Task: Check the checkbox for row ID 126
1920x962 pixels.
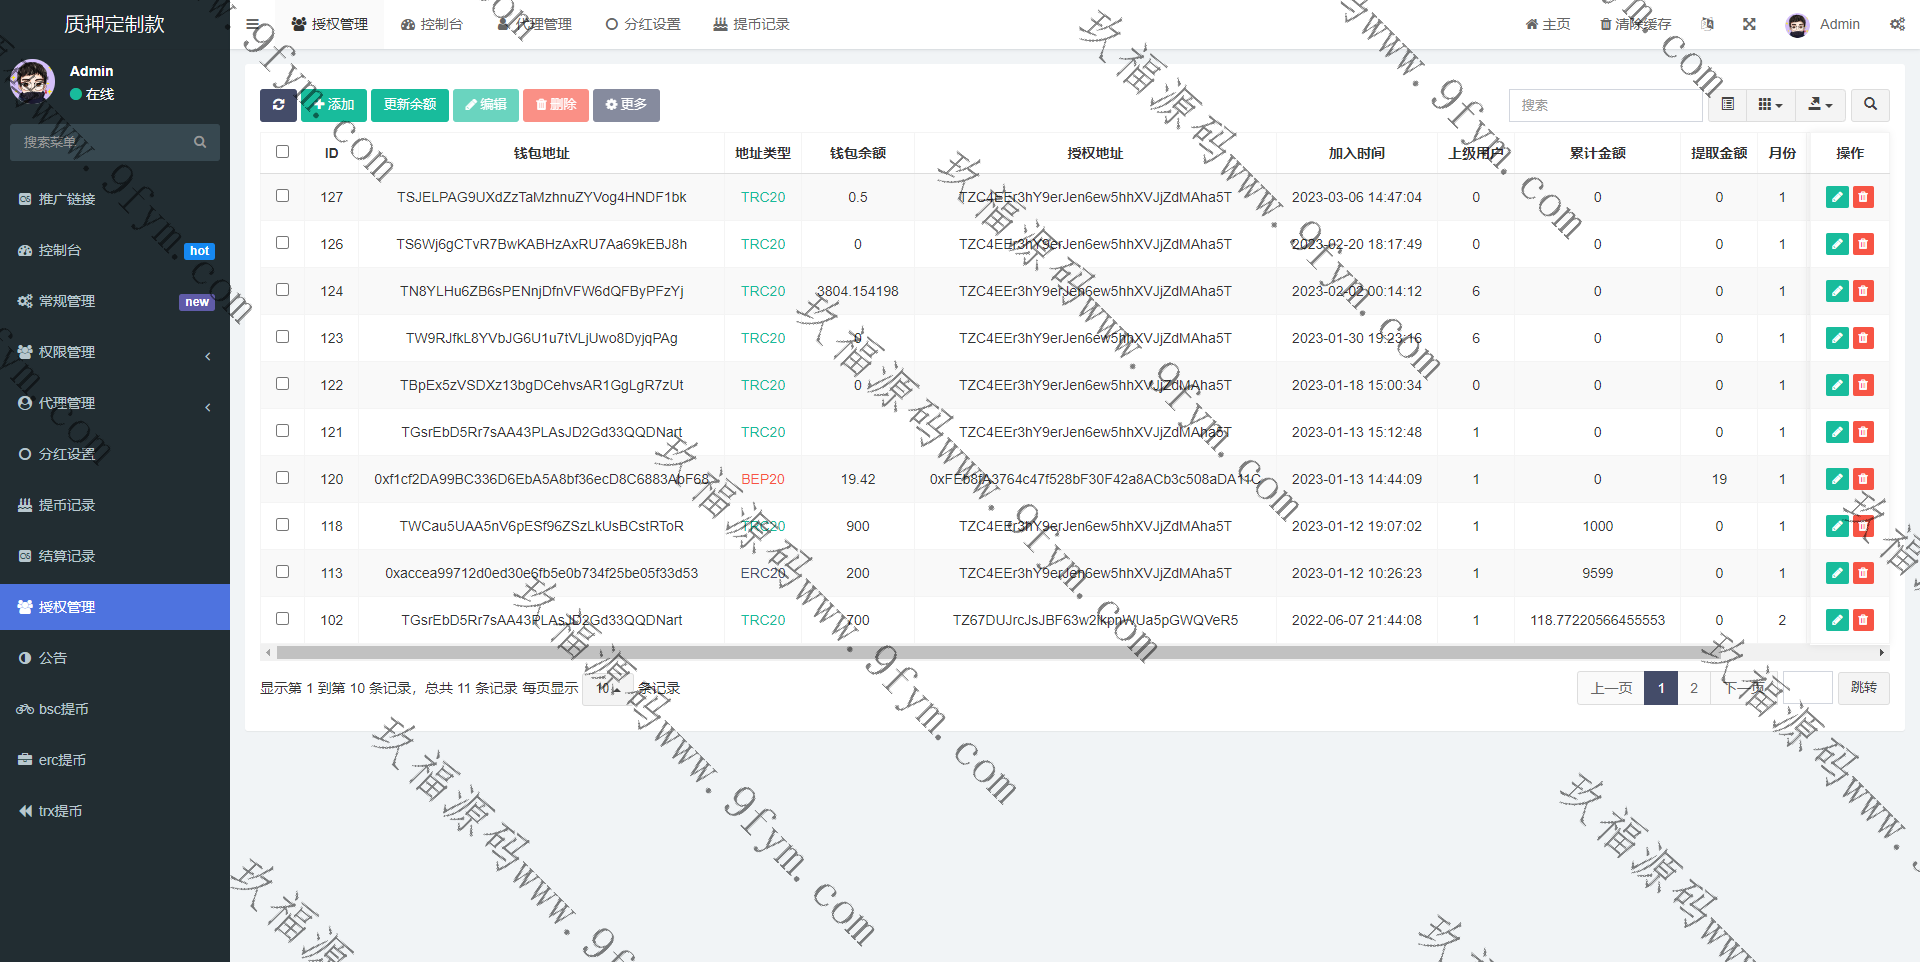Action: click(283, 243)
